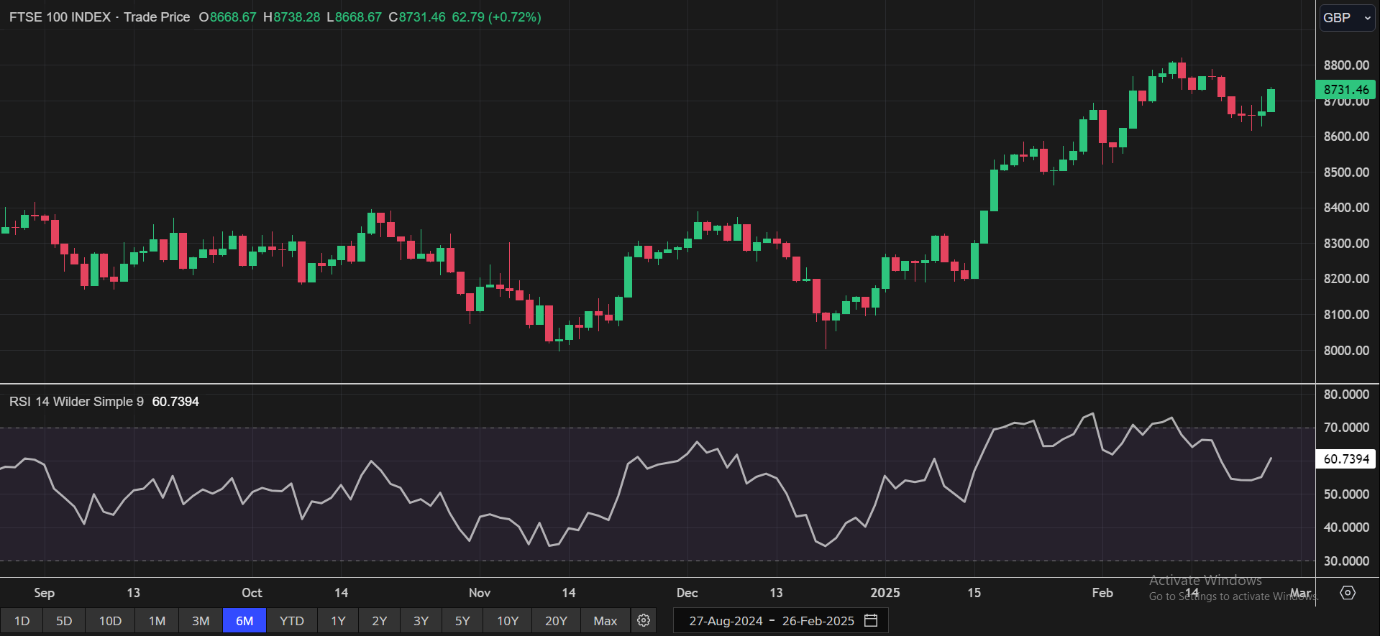Click the 8800.00 price axis label
Image resolution: width=1380 pixels, height=636 pixels.
(x=1345, y=65)
